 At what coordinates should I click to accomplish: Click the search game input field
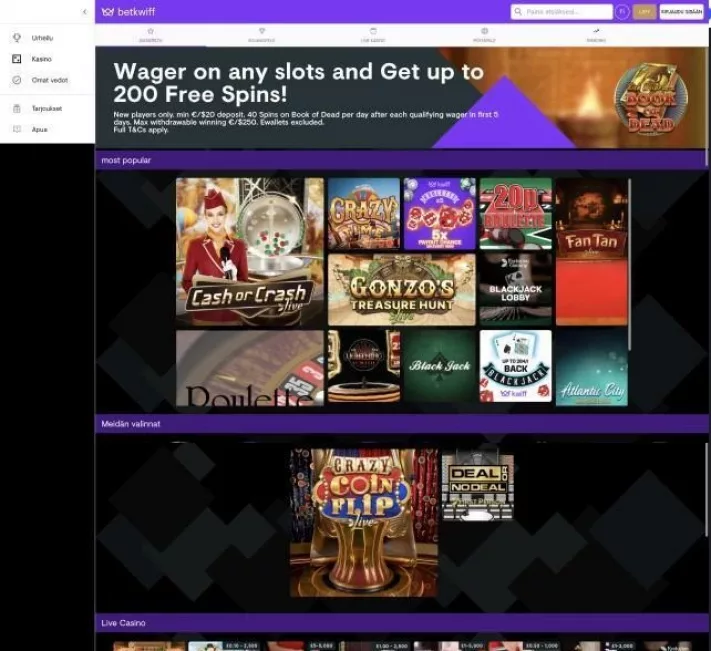click(x=561, y=12)
